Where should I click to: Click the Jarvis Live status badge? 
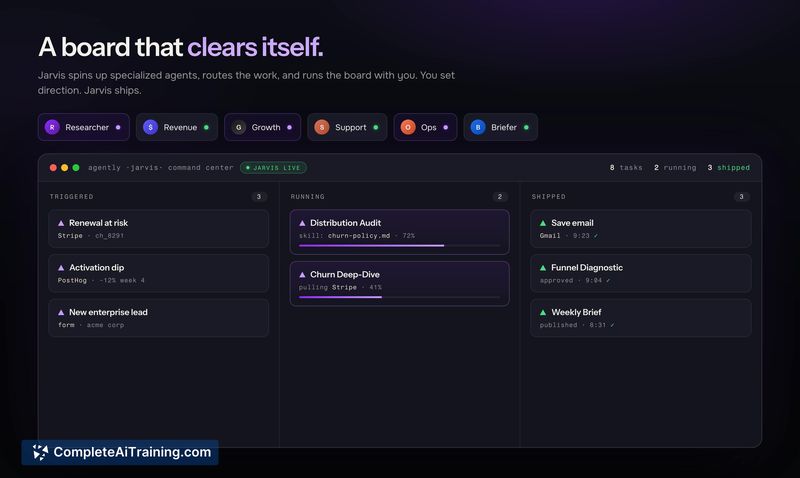point(273,167)
